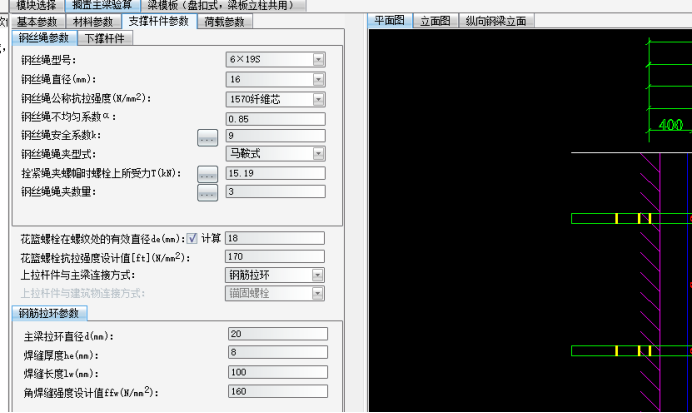Click the 钢丝绳公称抗拉强度(N/mm2) label

pyautogui.click(x=86, y=98)
